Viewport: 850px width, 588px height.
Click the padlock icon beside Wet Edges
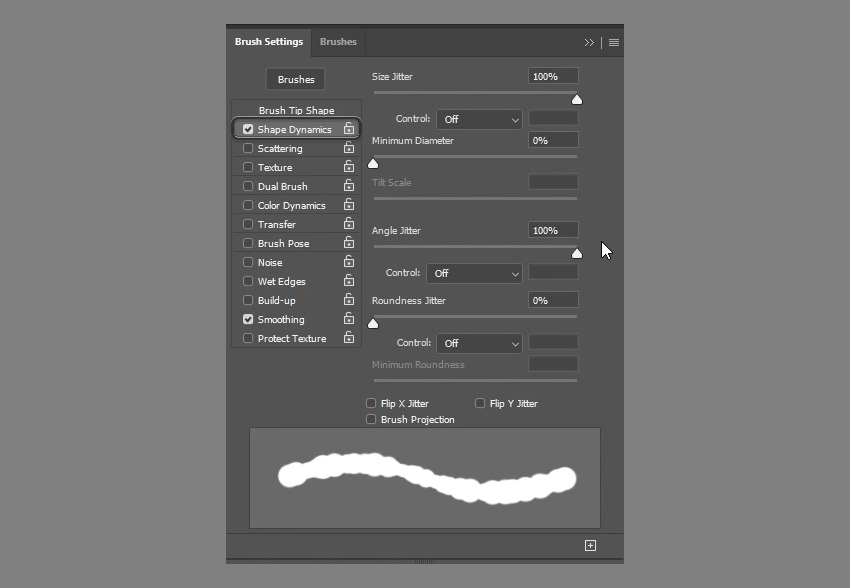point(350,281)
